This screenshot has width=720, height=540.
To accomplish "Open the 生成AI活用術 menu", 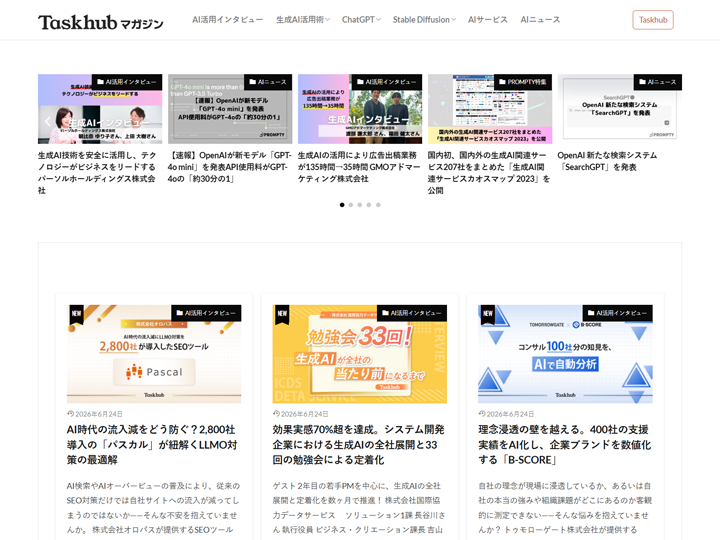I will pyautogui.click(x=300, y=20).
